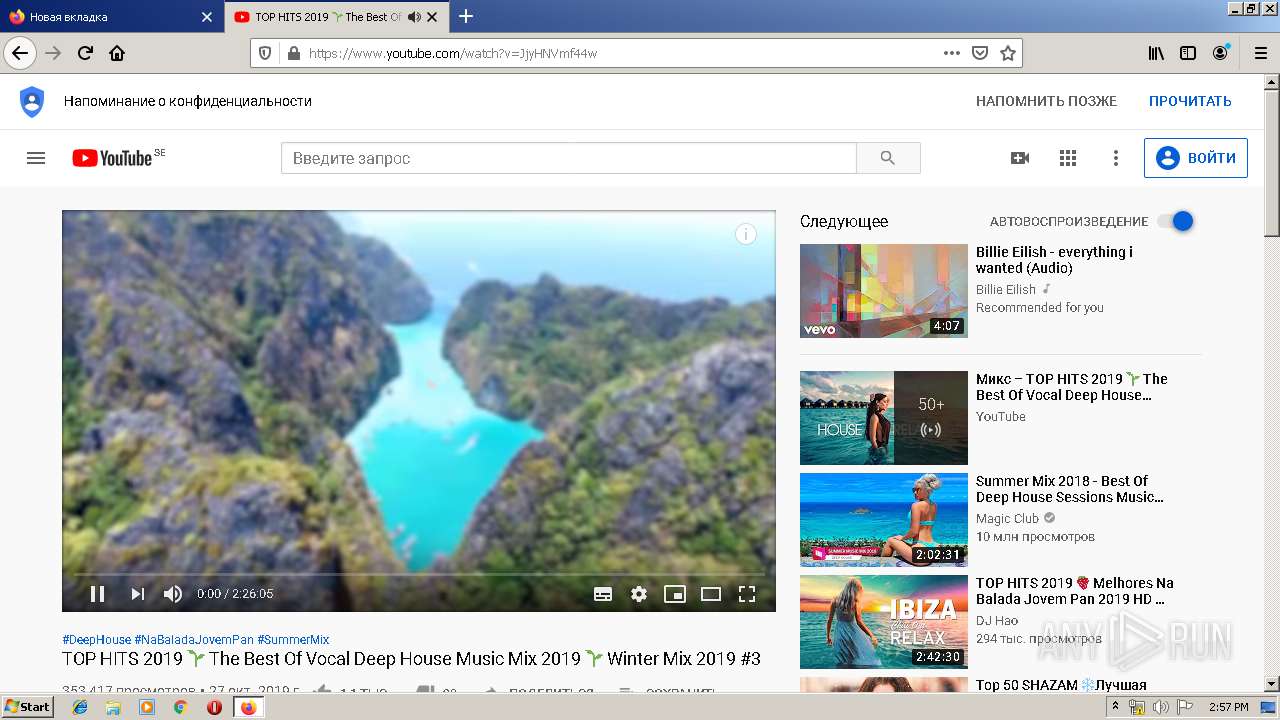Open YouTube hamburger guide menu
The width and height of the screenshot is (1280, 720).
click(36, 158)
